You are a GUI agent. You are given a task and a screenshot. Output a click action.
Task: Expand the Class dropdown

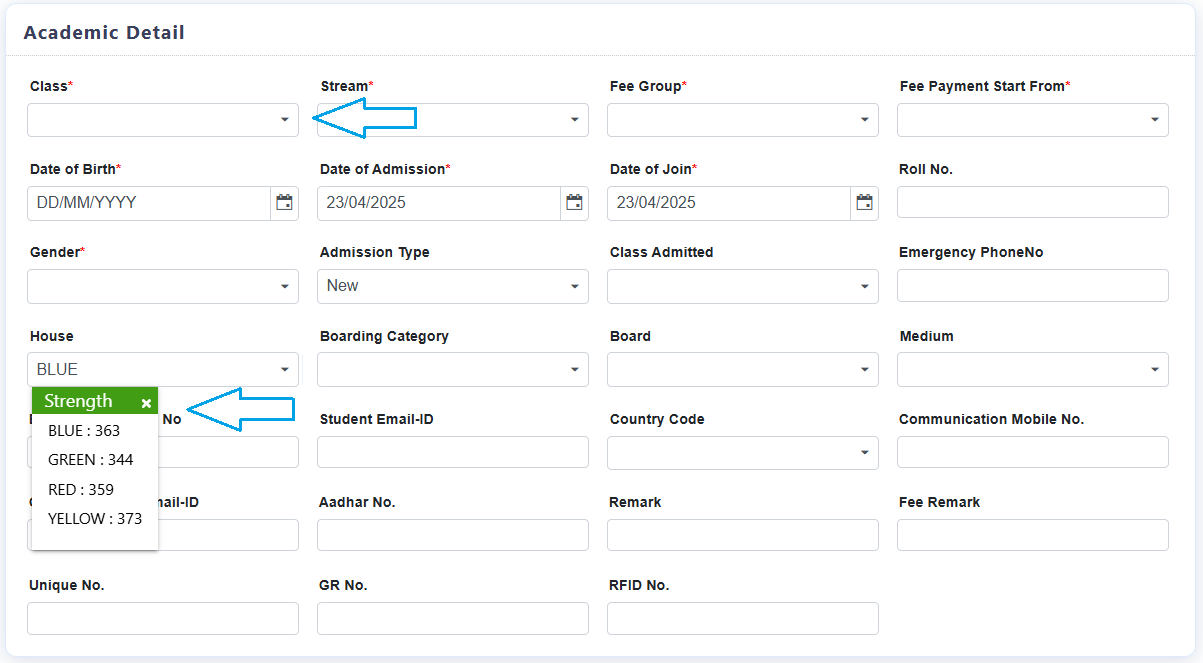point(163,120)
